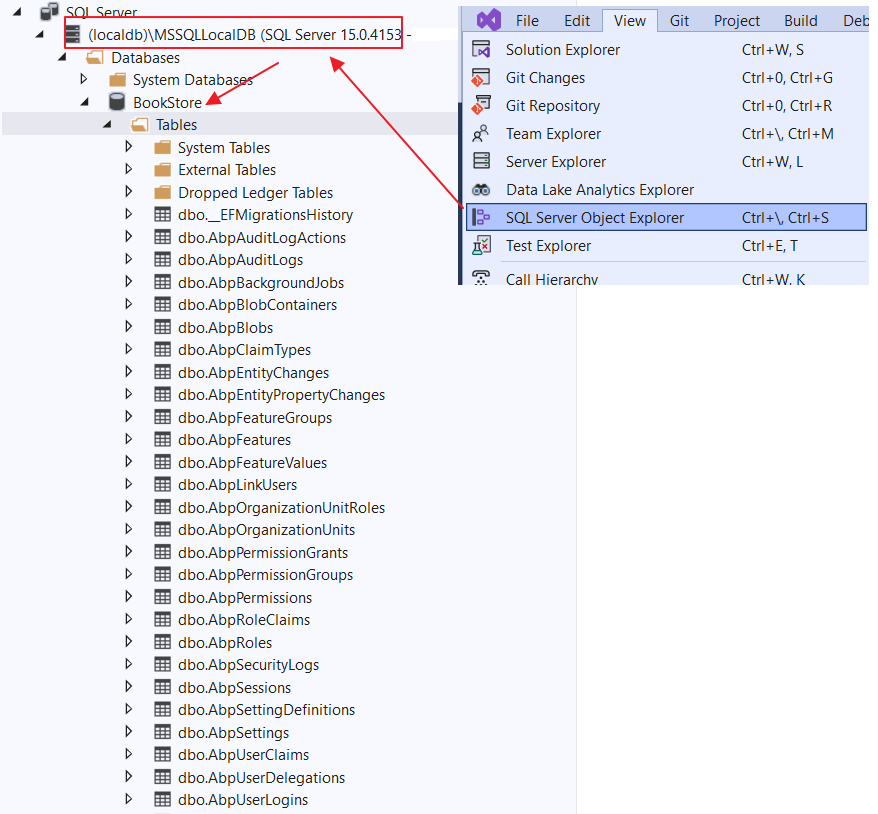
Task: Choose Solution Explorer from View menu
Action: coord(666,49)
